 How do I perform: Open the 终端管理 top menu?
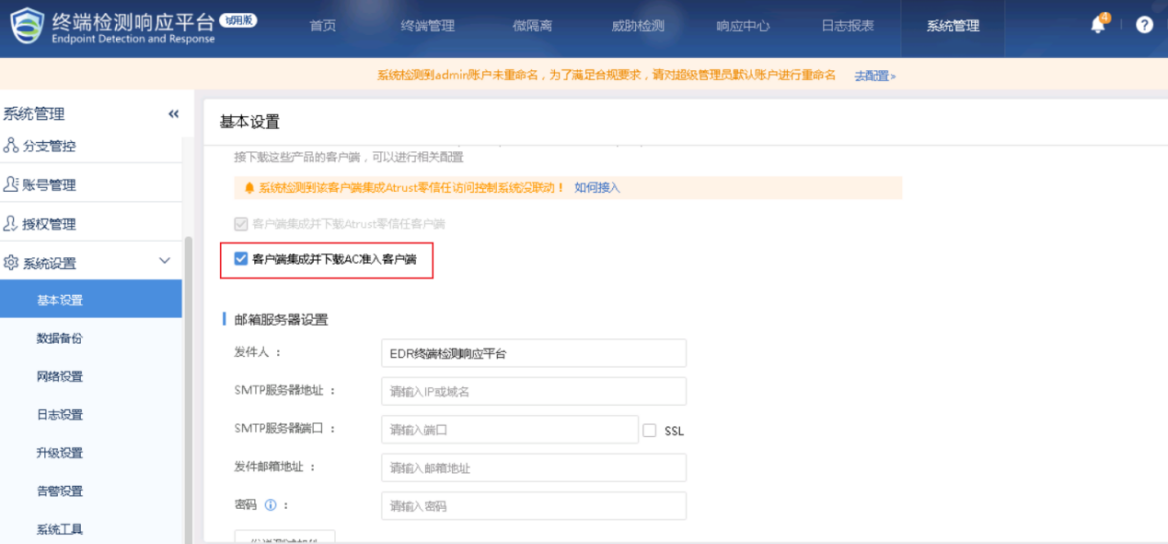coord(427,27)
